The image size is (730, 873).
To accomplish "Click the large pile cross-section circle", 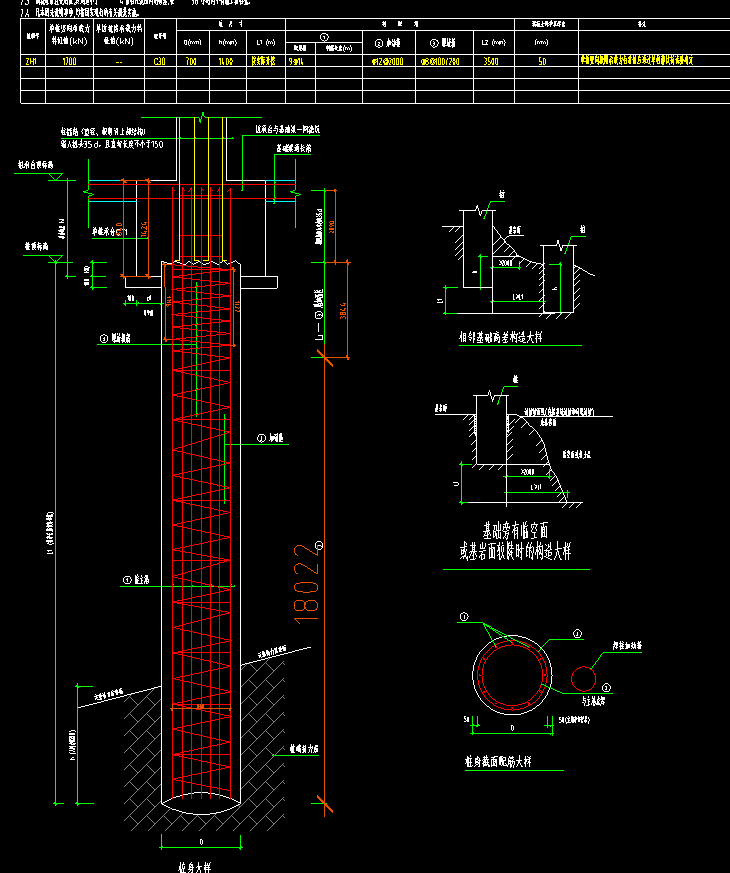I will coord(512,675).
